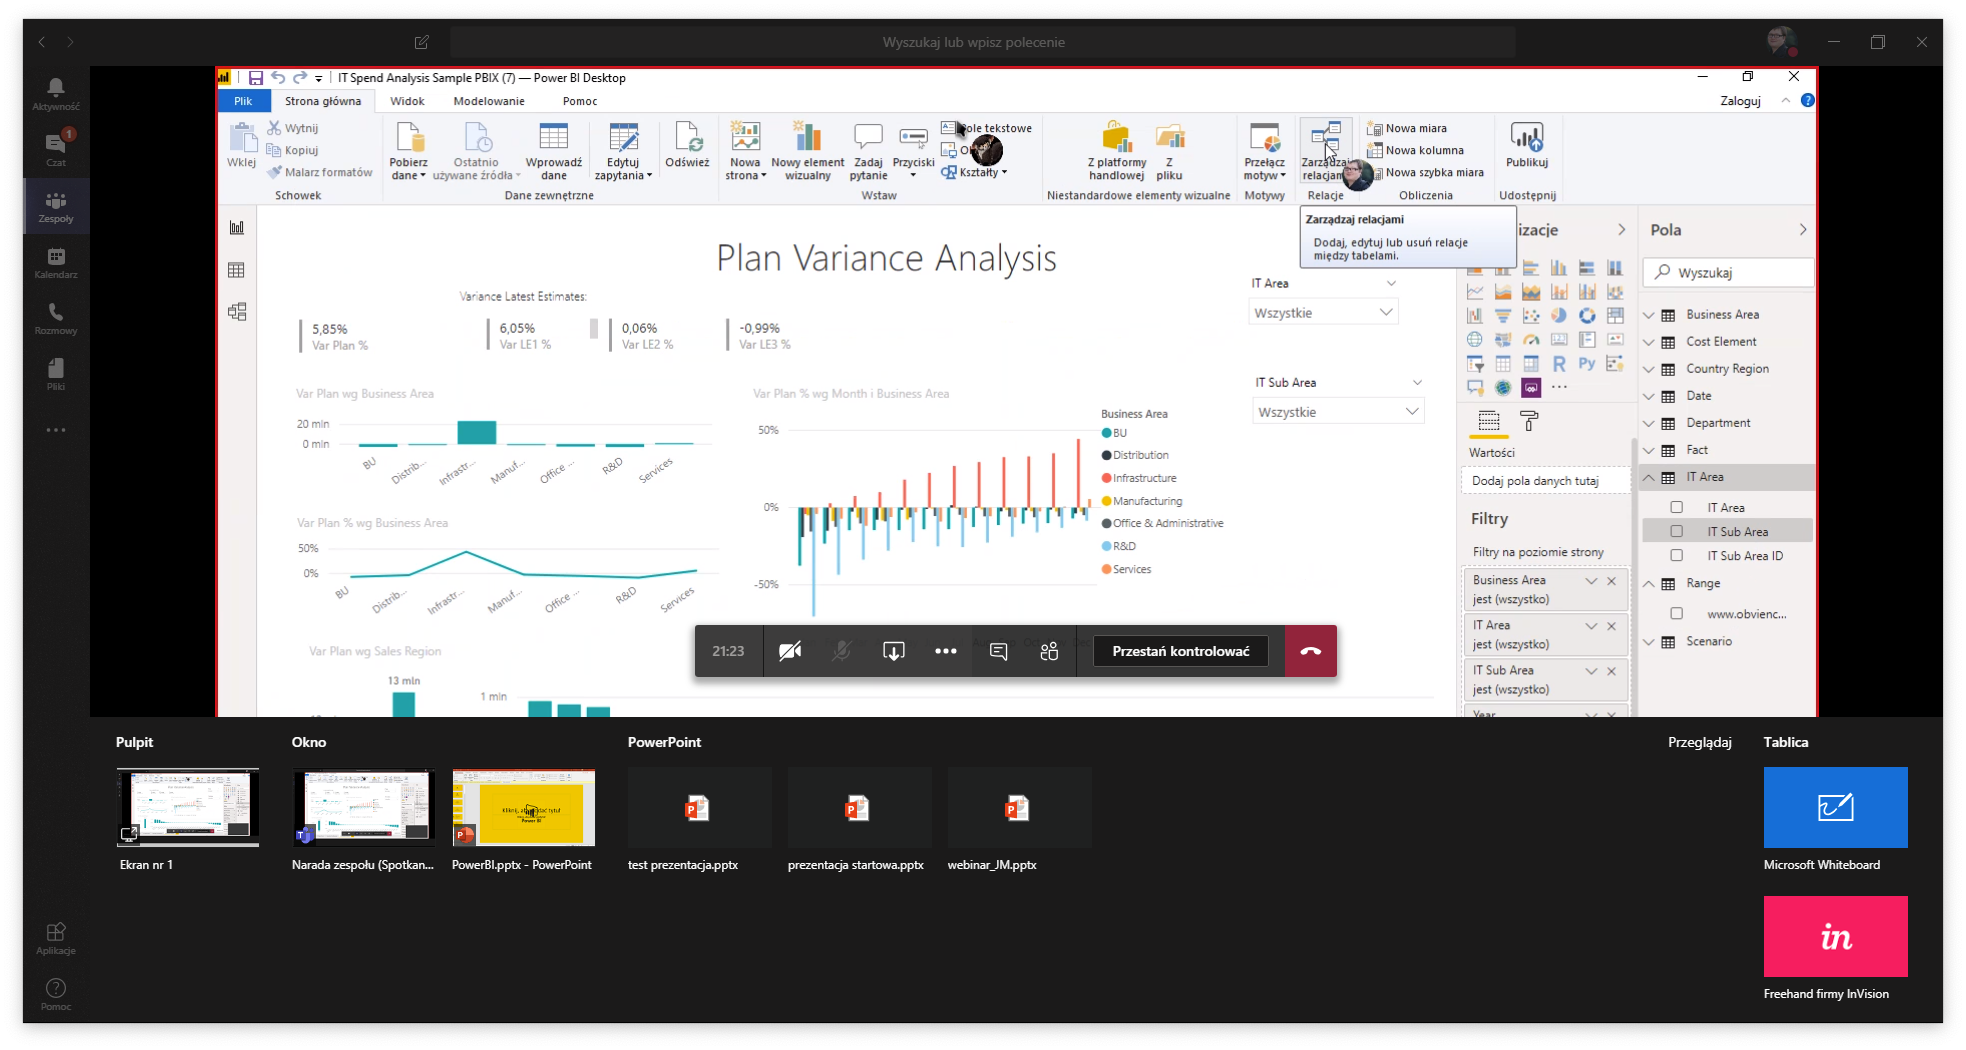1966x1050 pixels.
Task: Open Aplikacje in the Teams sidebar
Action: 56,938
